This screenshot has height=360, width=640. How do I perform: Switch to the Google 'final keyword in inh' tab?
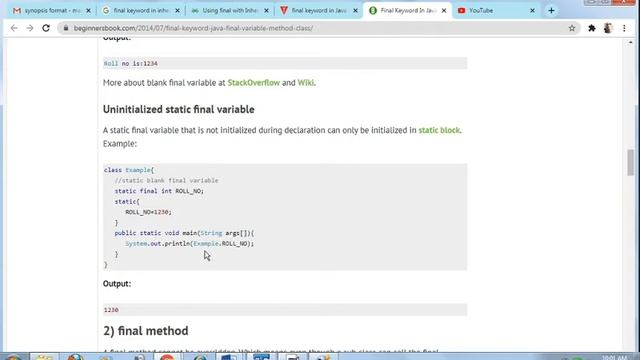coord(140,11)
